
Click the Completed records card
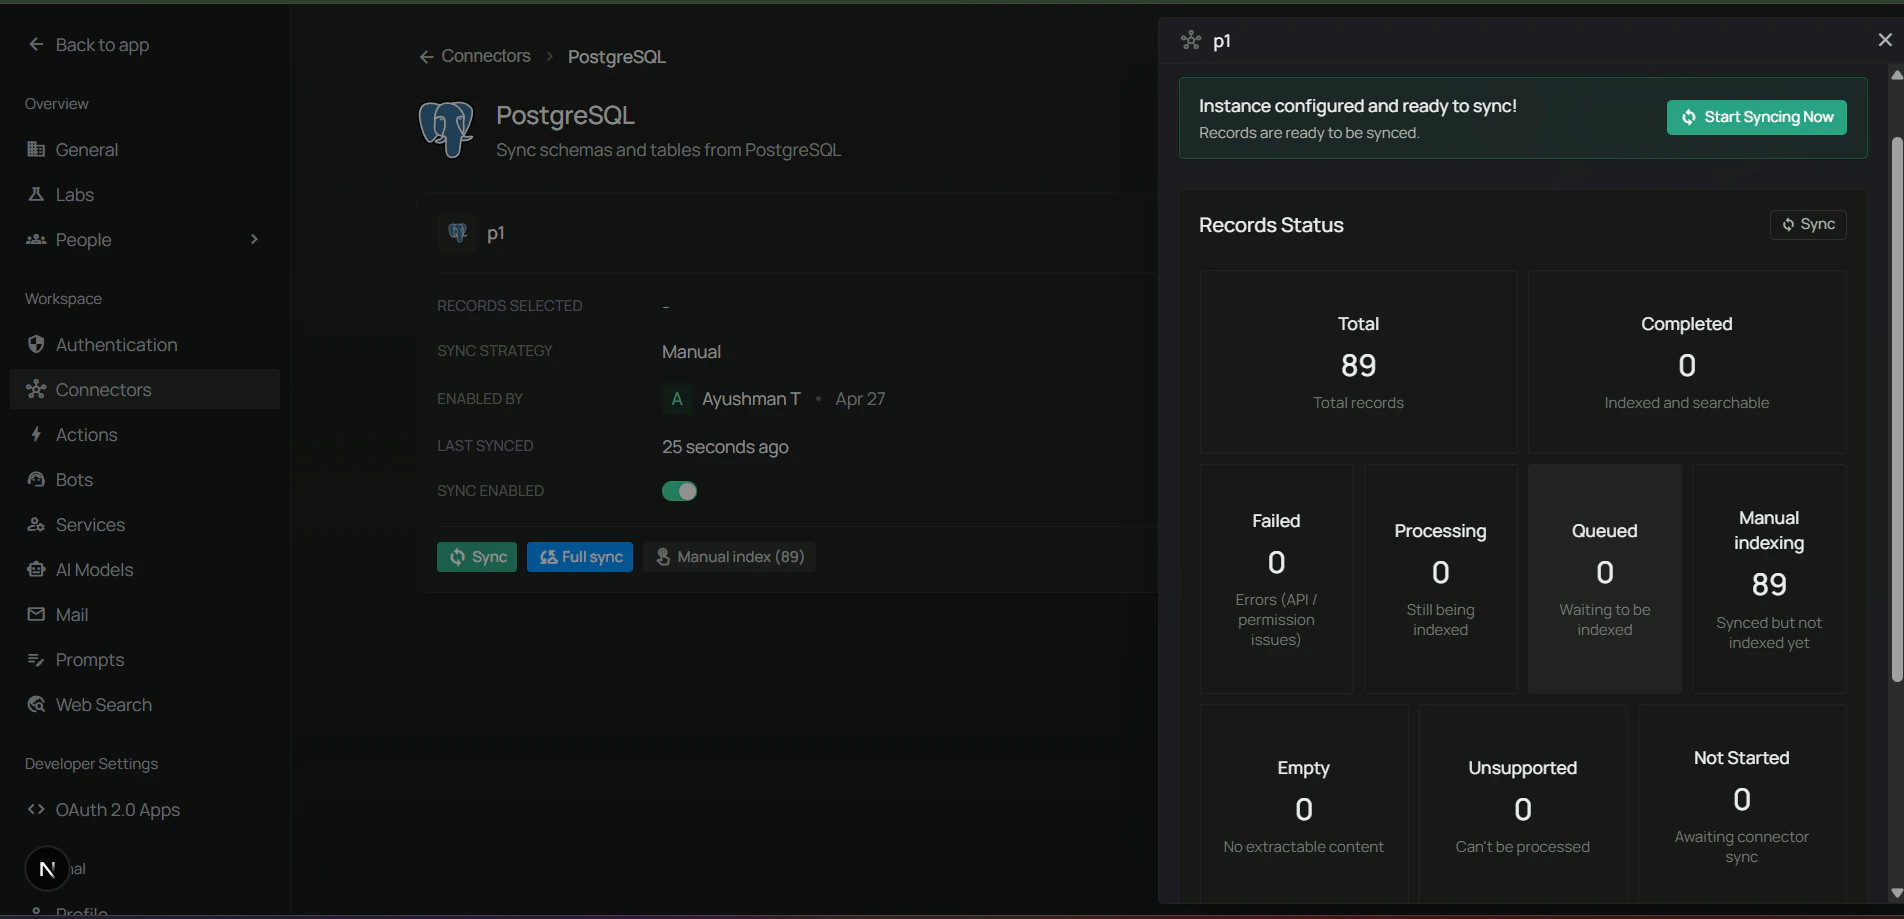tap(1687, 361)
